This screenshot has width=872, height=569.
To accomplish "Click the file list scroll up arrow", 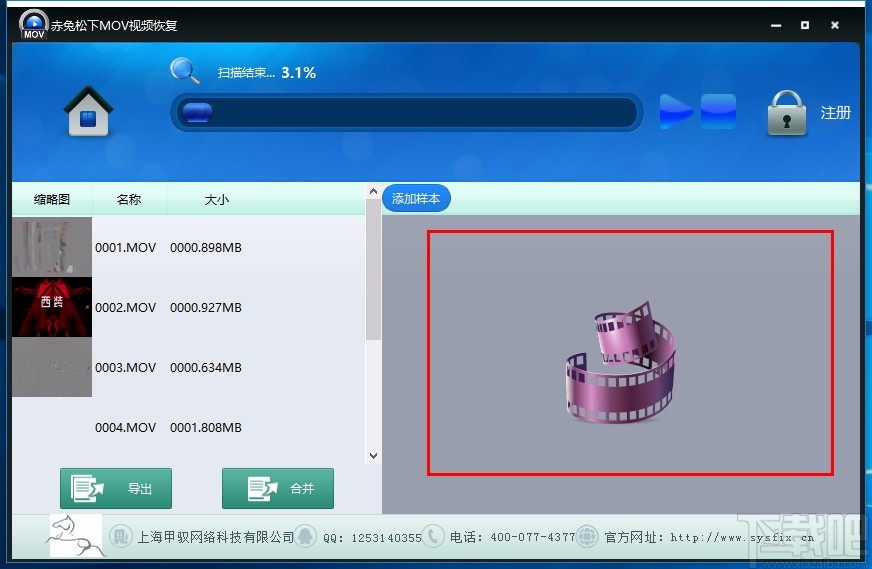I will point(374,192).
